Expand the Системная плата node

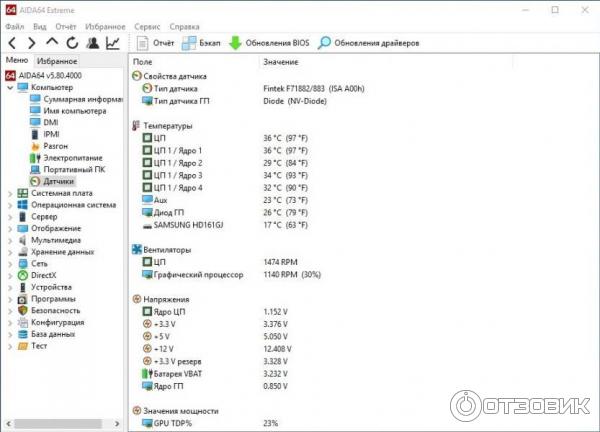10,194
